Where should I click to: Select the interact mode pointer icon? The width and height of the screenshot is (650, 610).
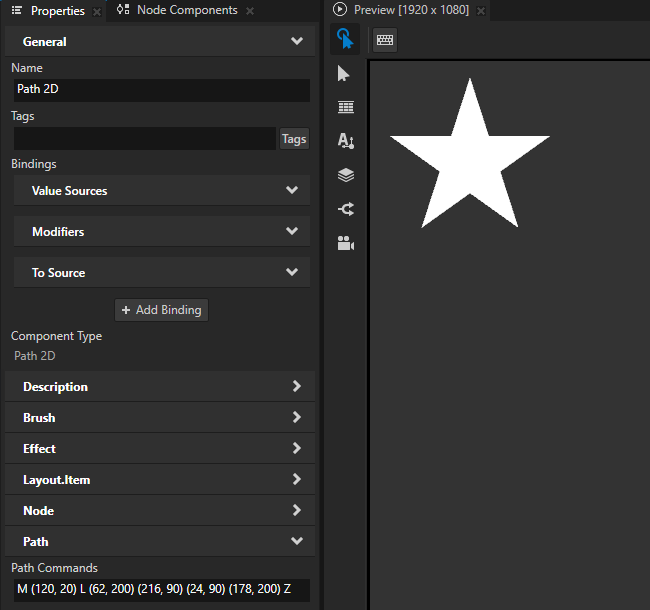point(345,39)
